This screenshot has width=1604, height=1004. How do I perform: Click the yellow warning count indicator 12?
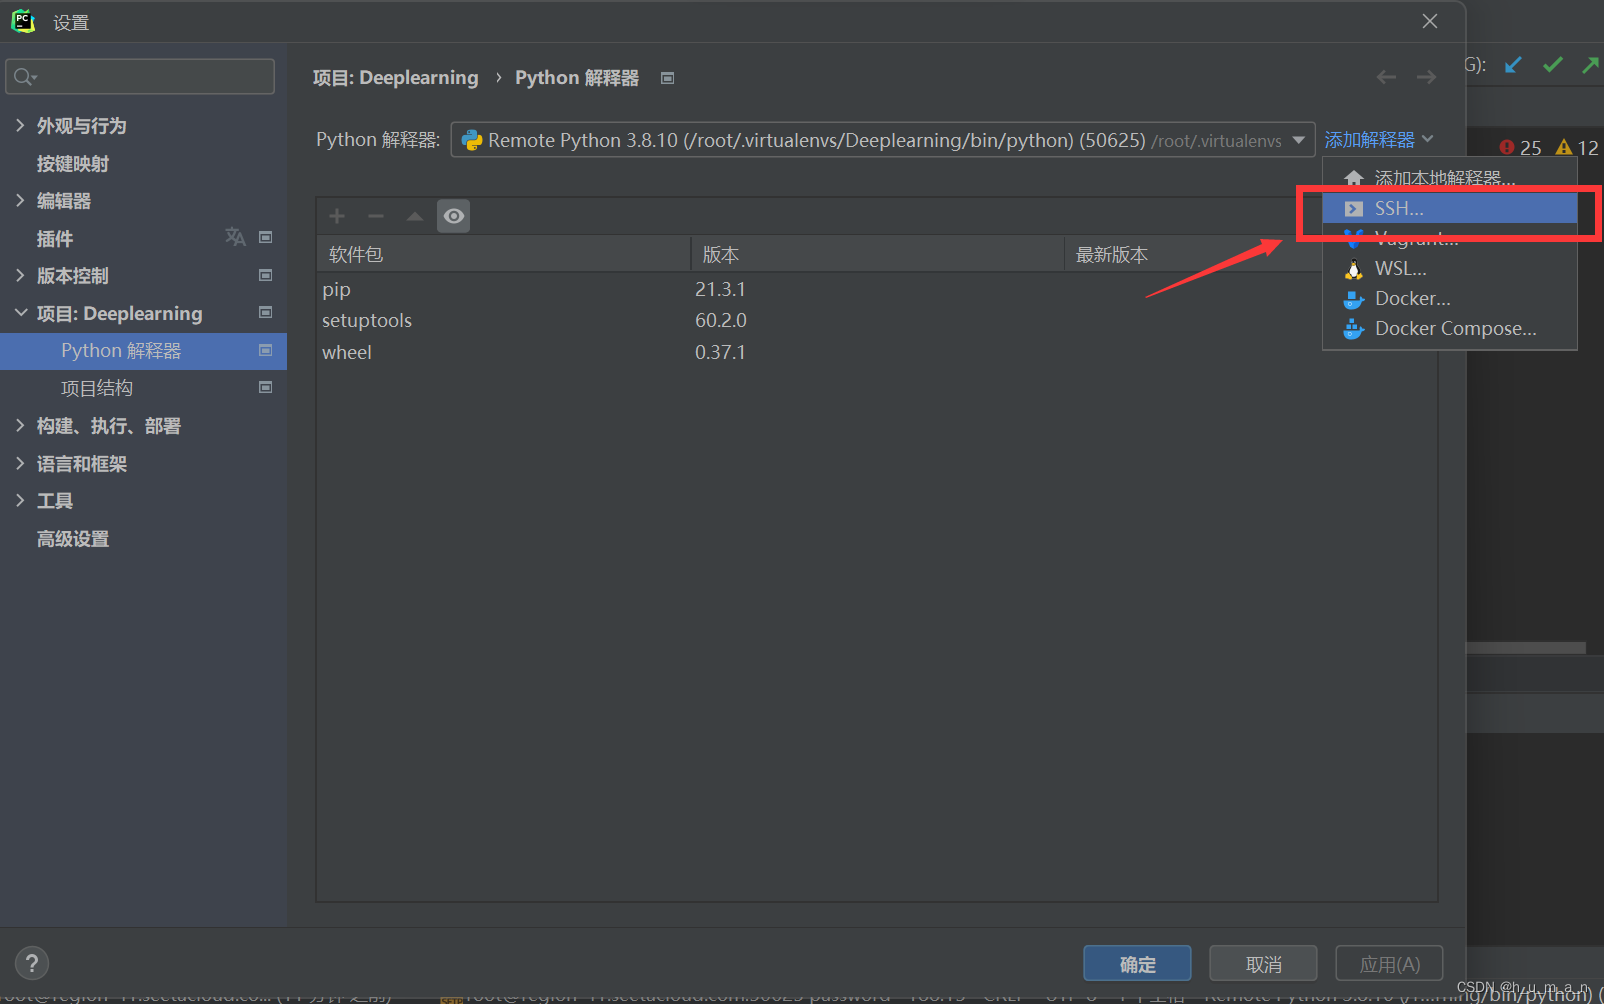(x=1578, y=147)
